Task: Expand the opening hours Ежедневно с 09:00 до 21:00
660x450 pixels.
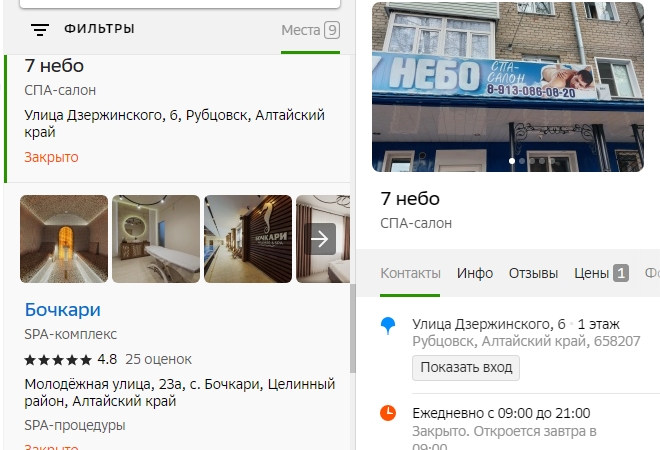Action: pyautogui.click(x=501, y=413)
